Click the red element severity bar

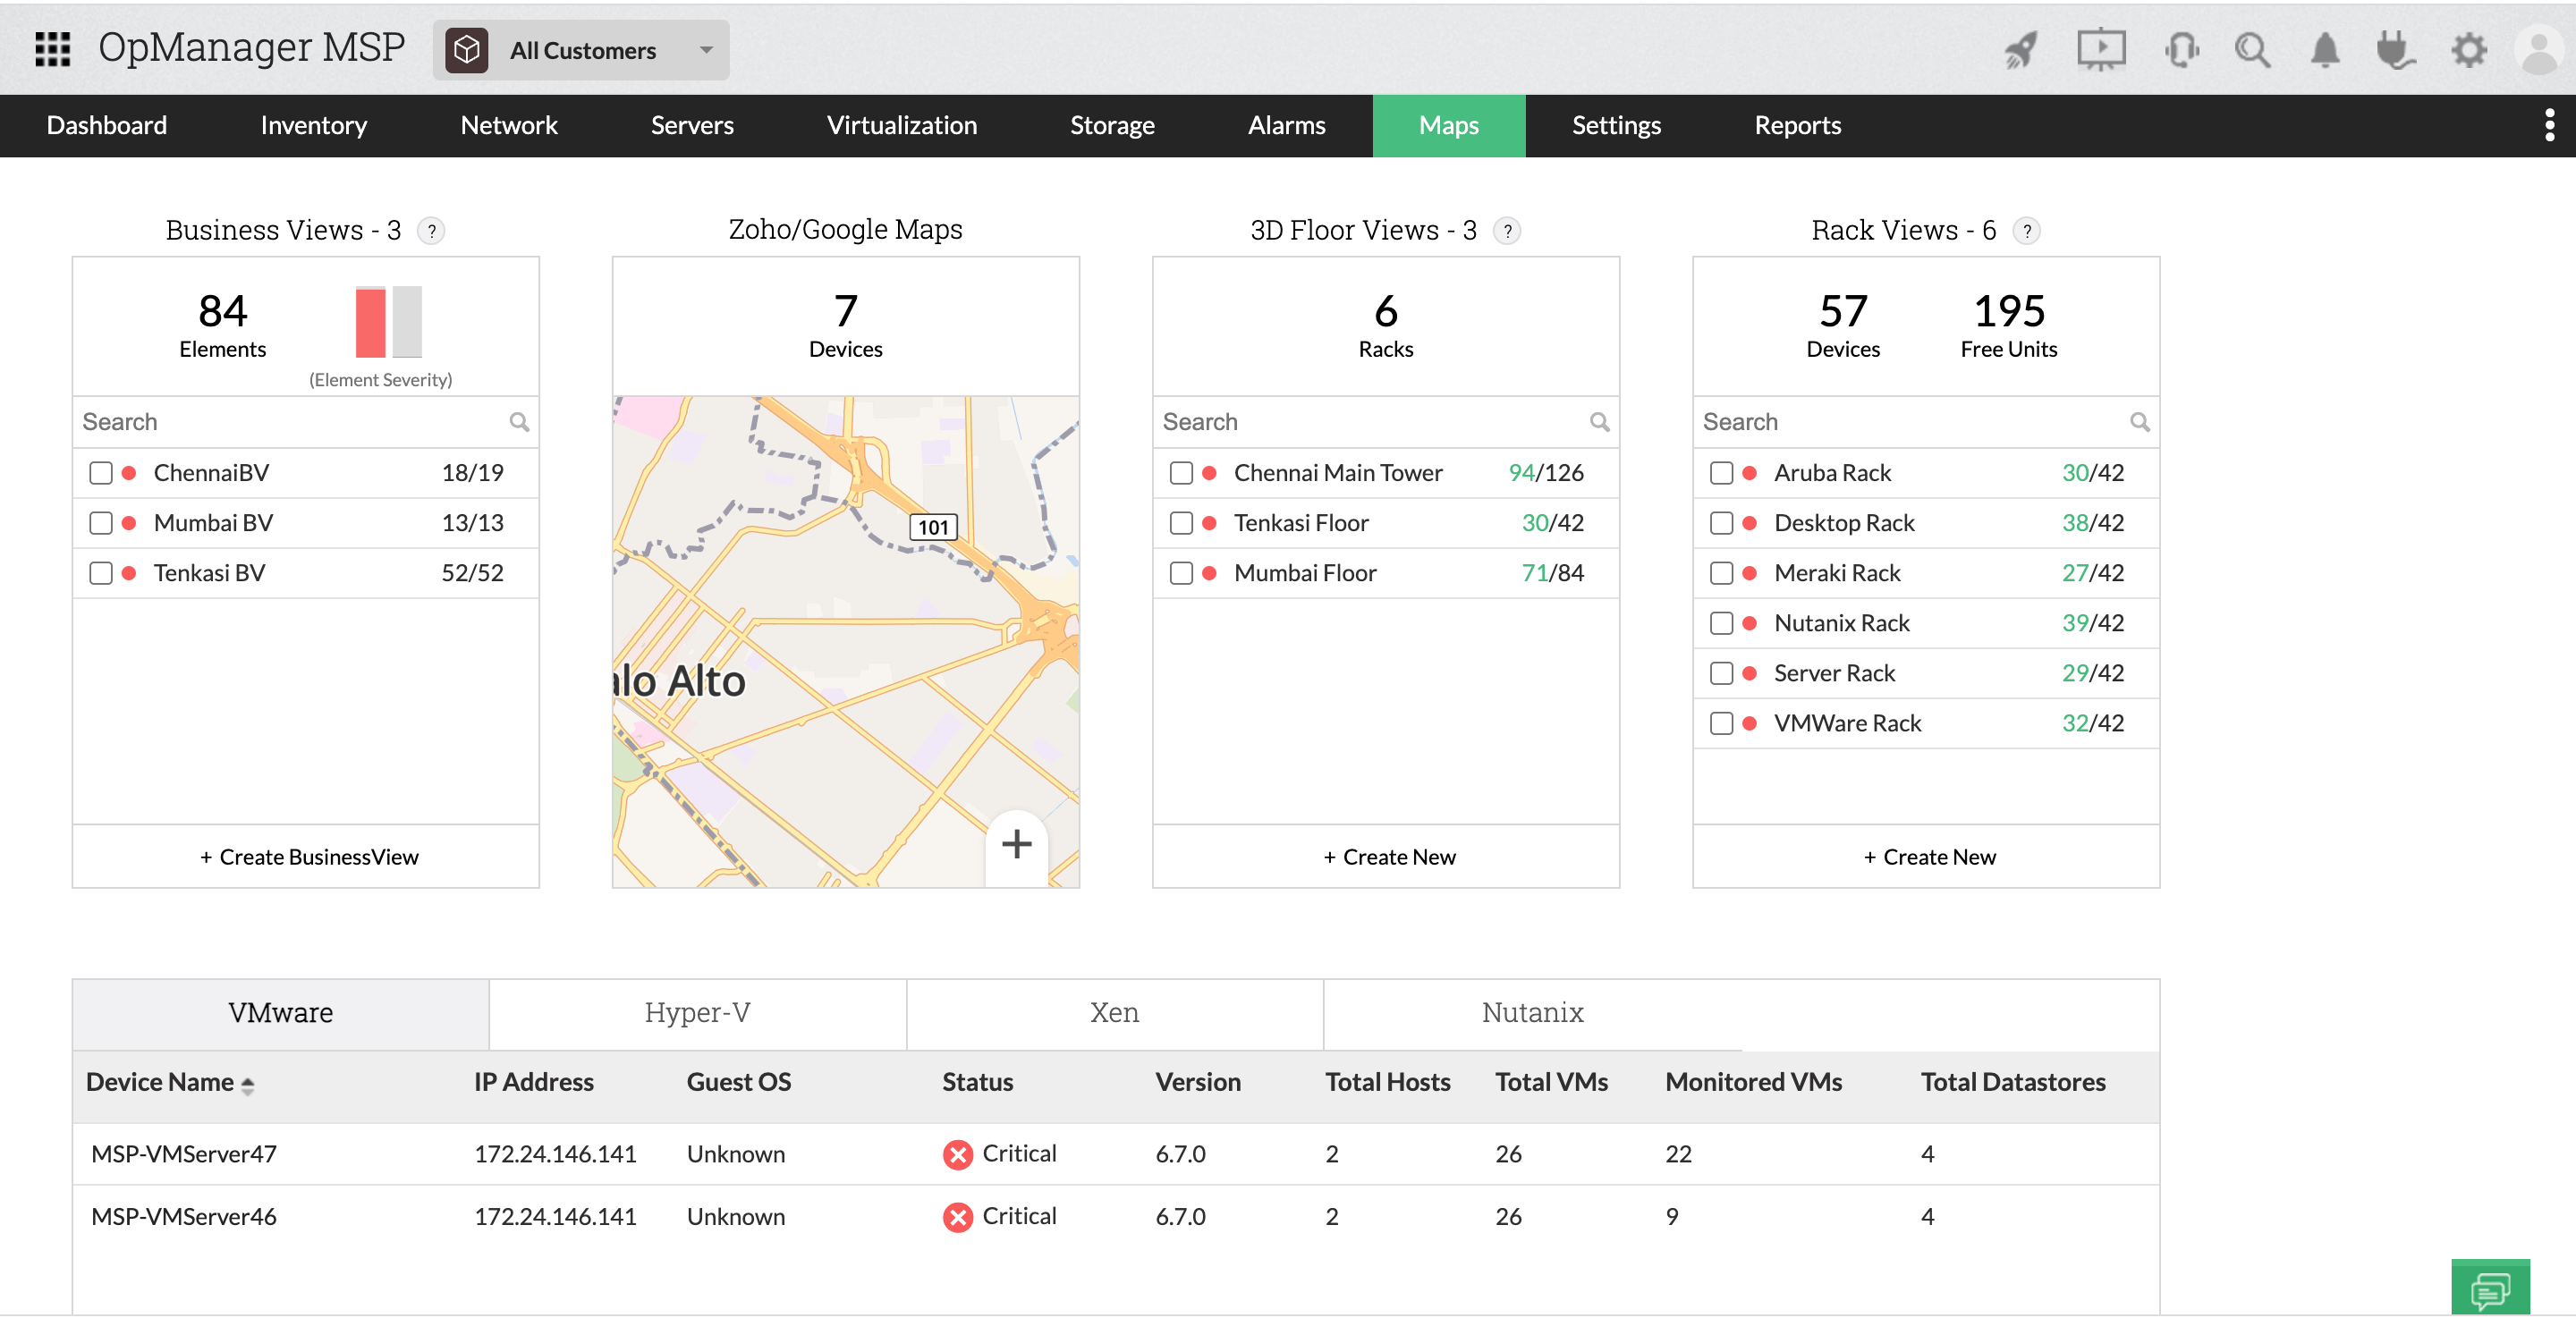click(371, 322)
